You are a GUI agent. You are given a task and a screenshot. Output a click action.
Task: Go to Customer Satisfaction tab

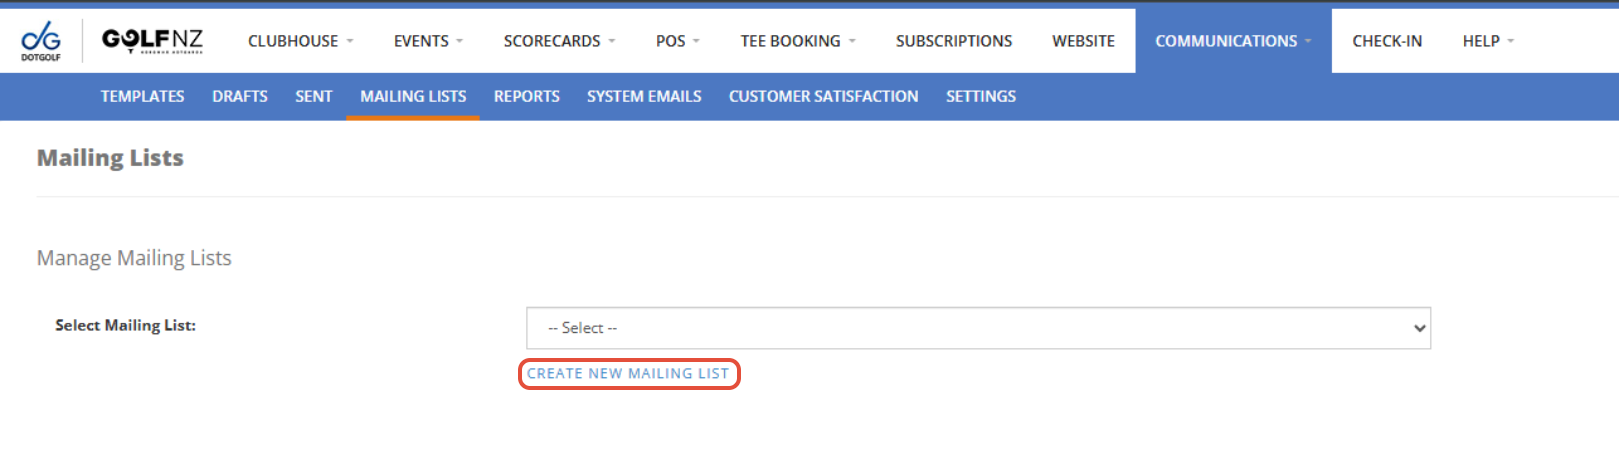pos(823,96)
